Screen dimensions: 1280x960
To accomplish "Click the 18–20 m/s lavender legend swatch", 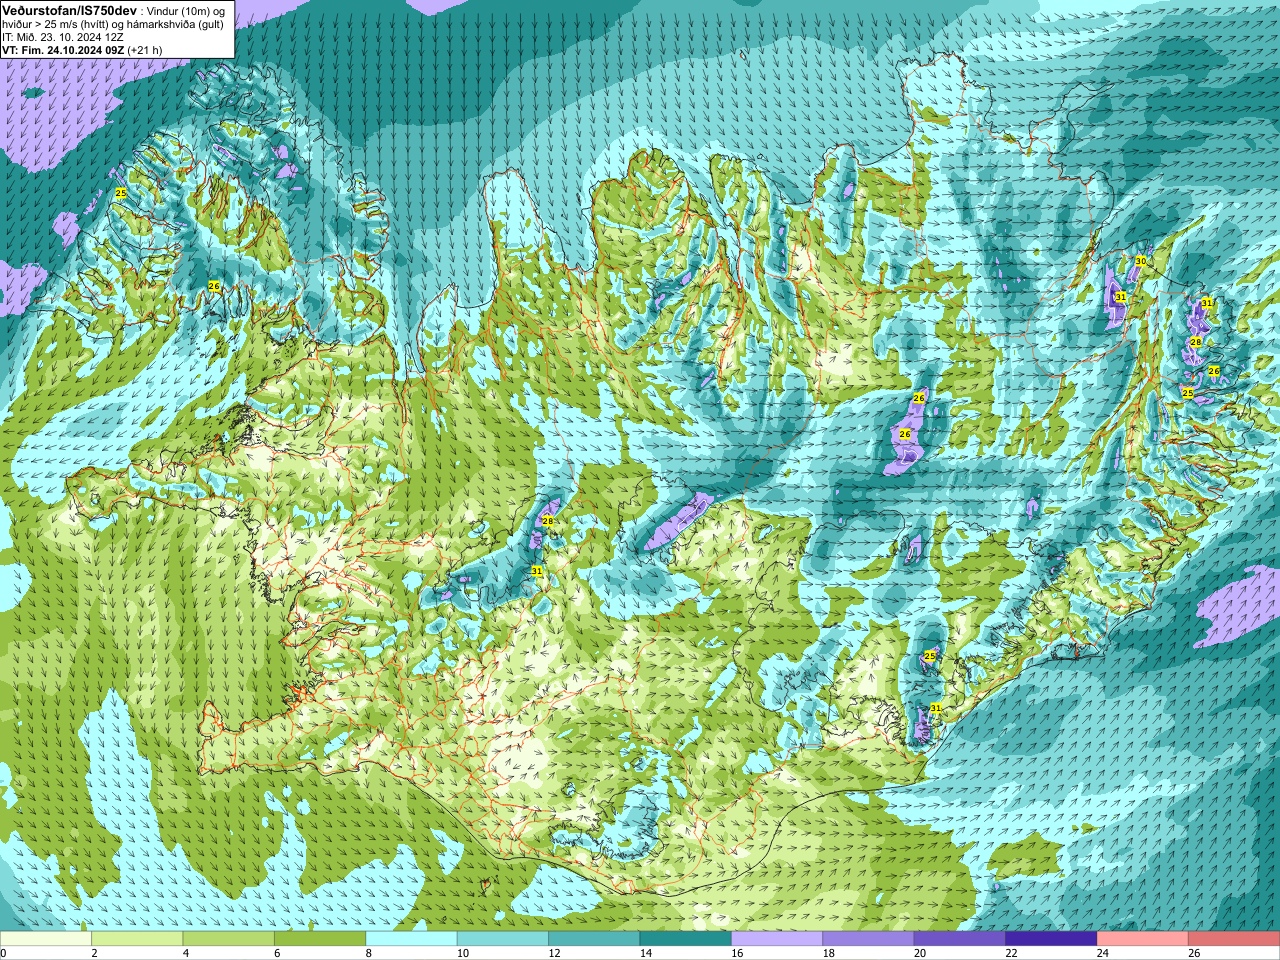I will (868, 939).
